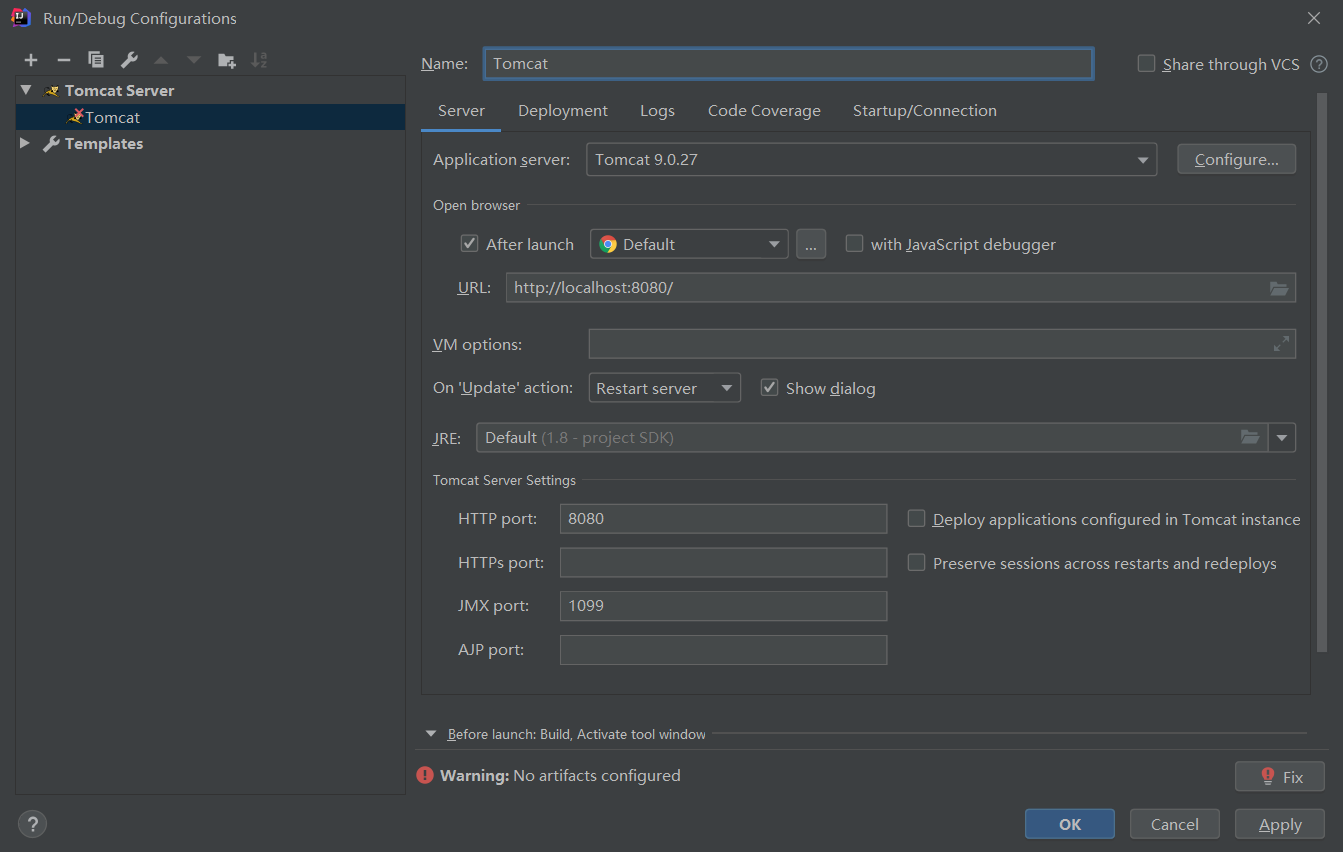
Task: Open help with question mark button
Action: point(33,824)
